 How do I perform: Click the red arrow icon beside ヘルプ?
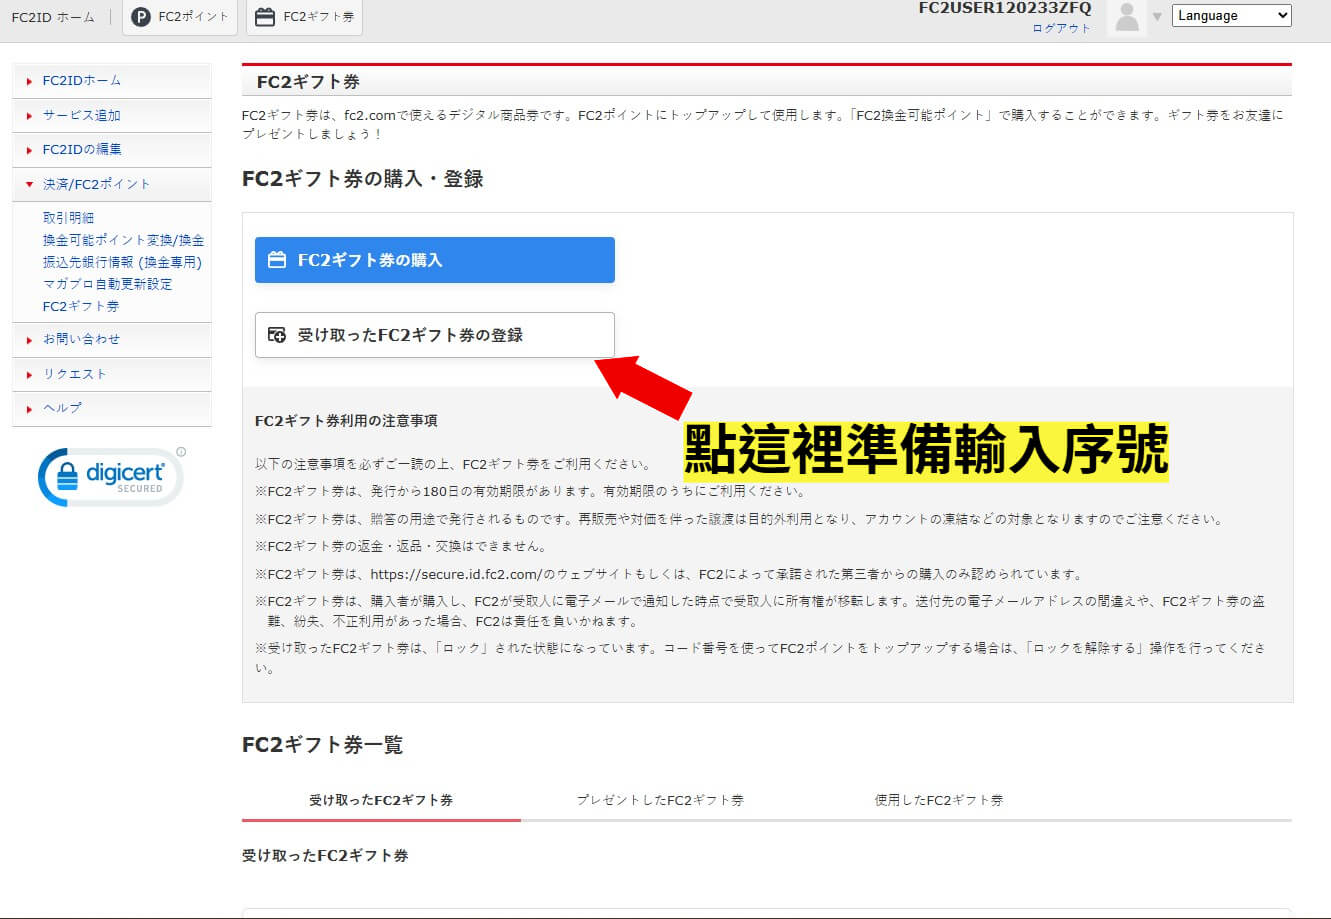coord(27,408)
